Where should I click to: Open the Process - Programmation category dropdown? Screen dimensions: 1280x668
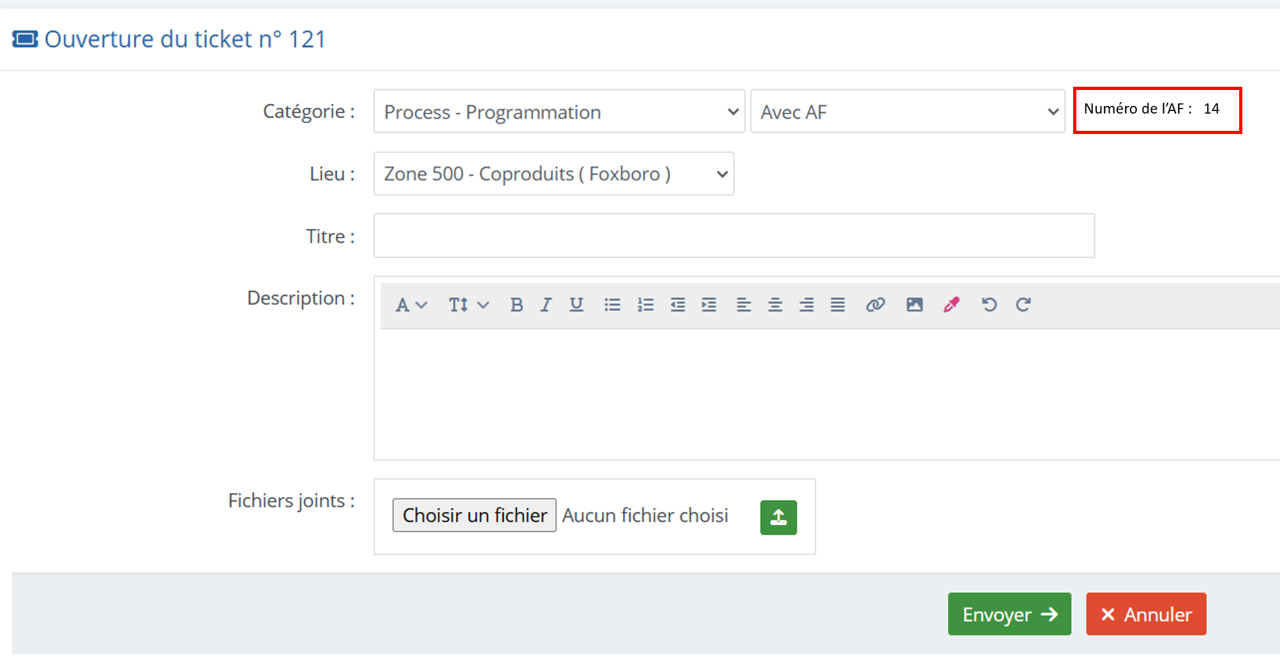coord(559,111)
